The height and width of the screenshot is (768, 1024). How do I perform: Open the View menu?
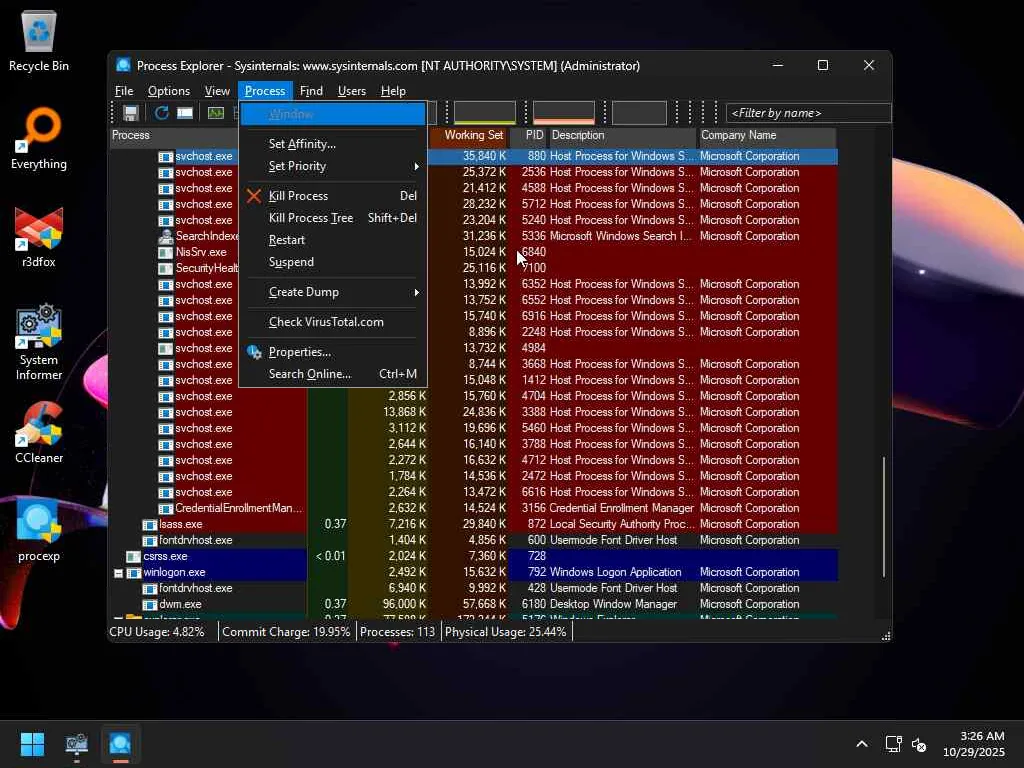(x=217, y=91)
